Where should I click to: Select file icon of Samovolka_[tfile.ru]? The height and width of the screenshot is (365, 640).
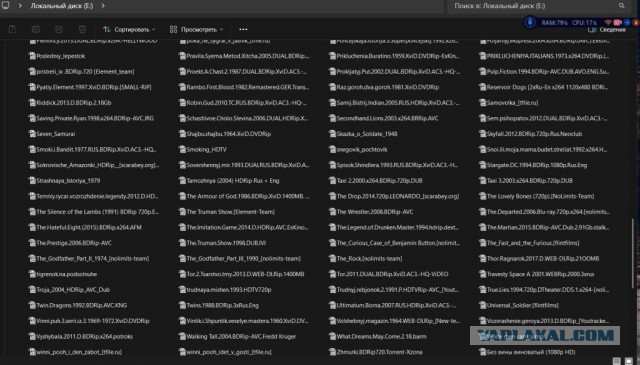pyautogui.click(x=482, y=102)
